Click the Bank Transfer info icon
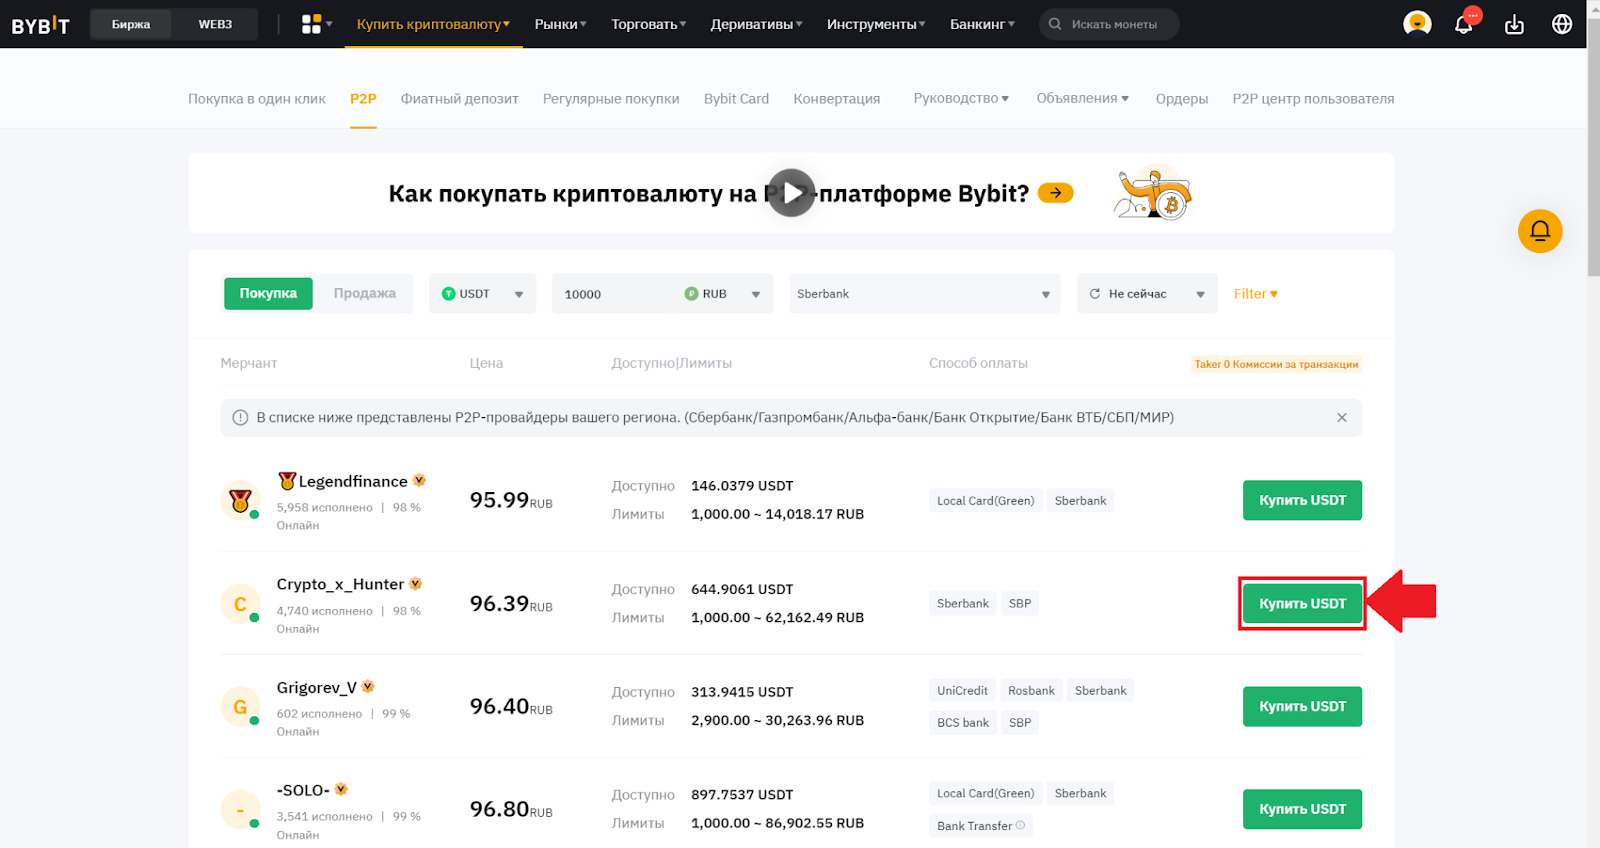 coord(1021,826)
